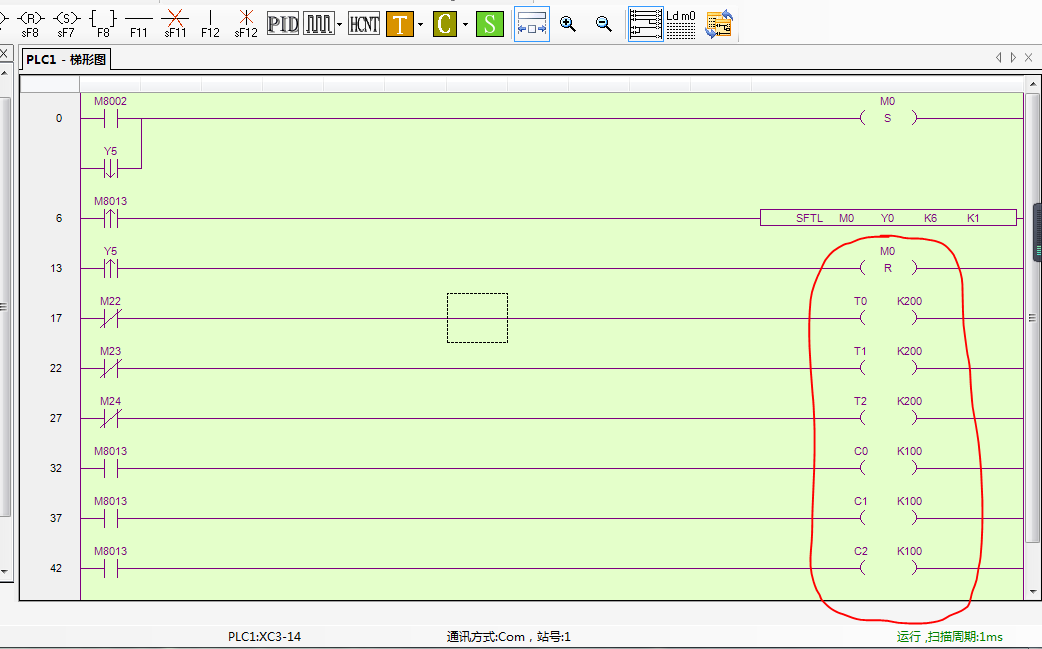Insert a PID instruction from toolbar
The width and height of the screenshot is (1042, 649).
(x=283, y=24)
